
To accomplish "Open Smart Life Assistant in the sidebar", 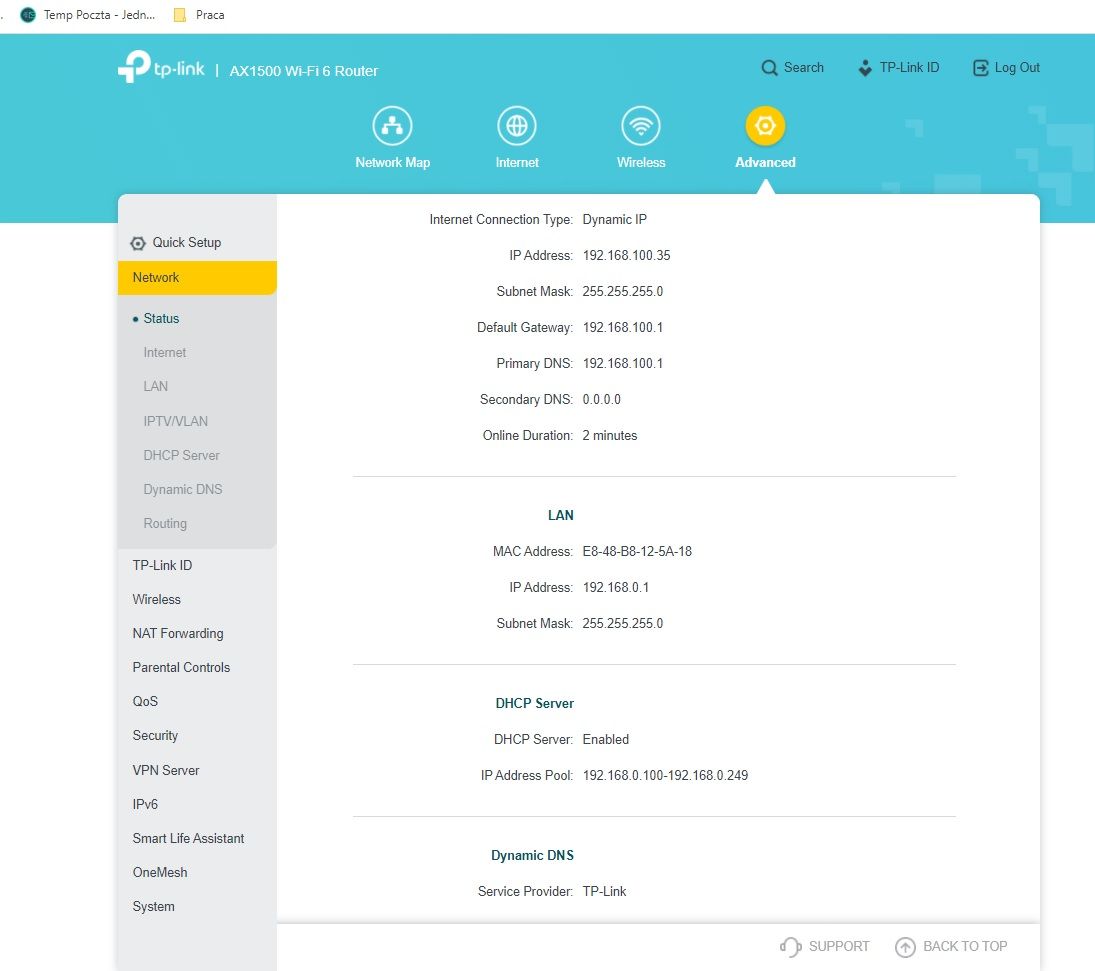I will coord(189,838).
